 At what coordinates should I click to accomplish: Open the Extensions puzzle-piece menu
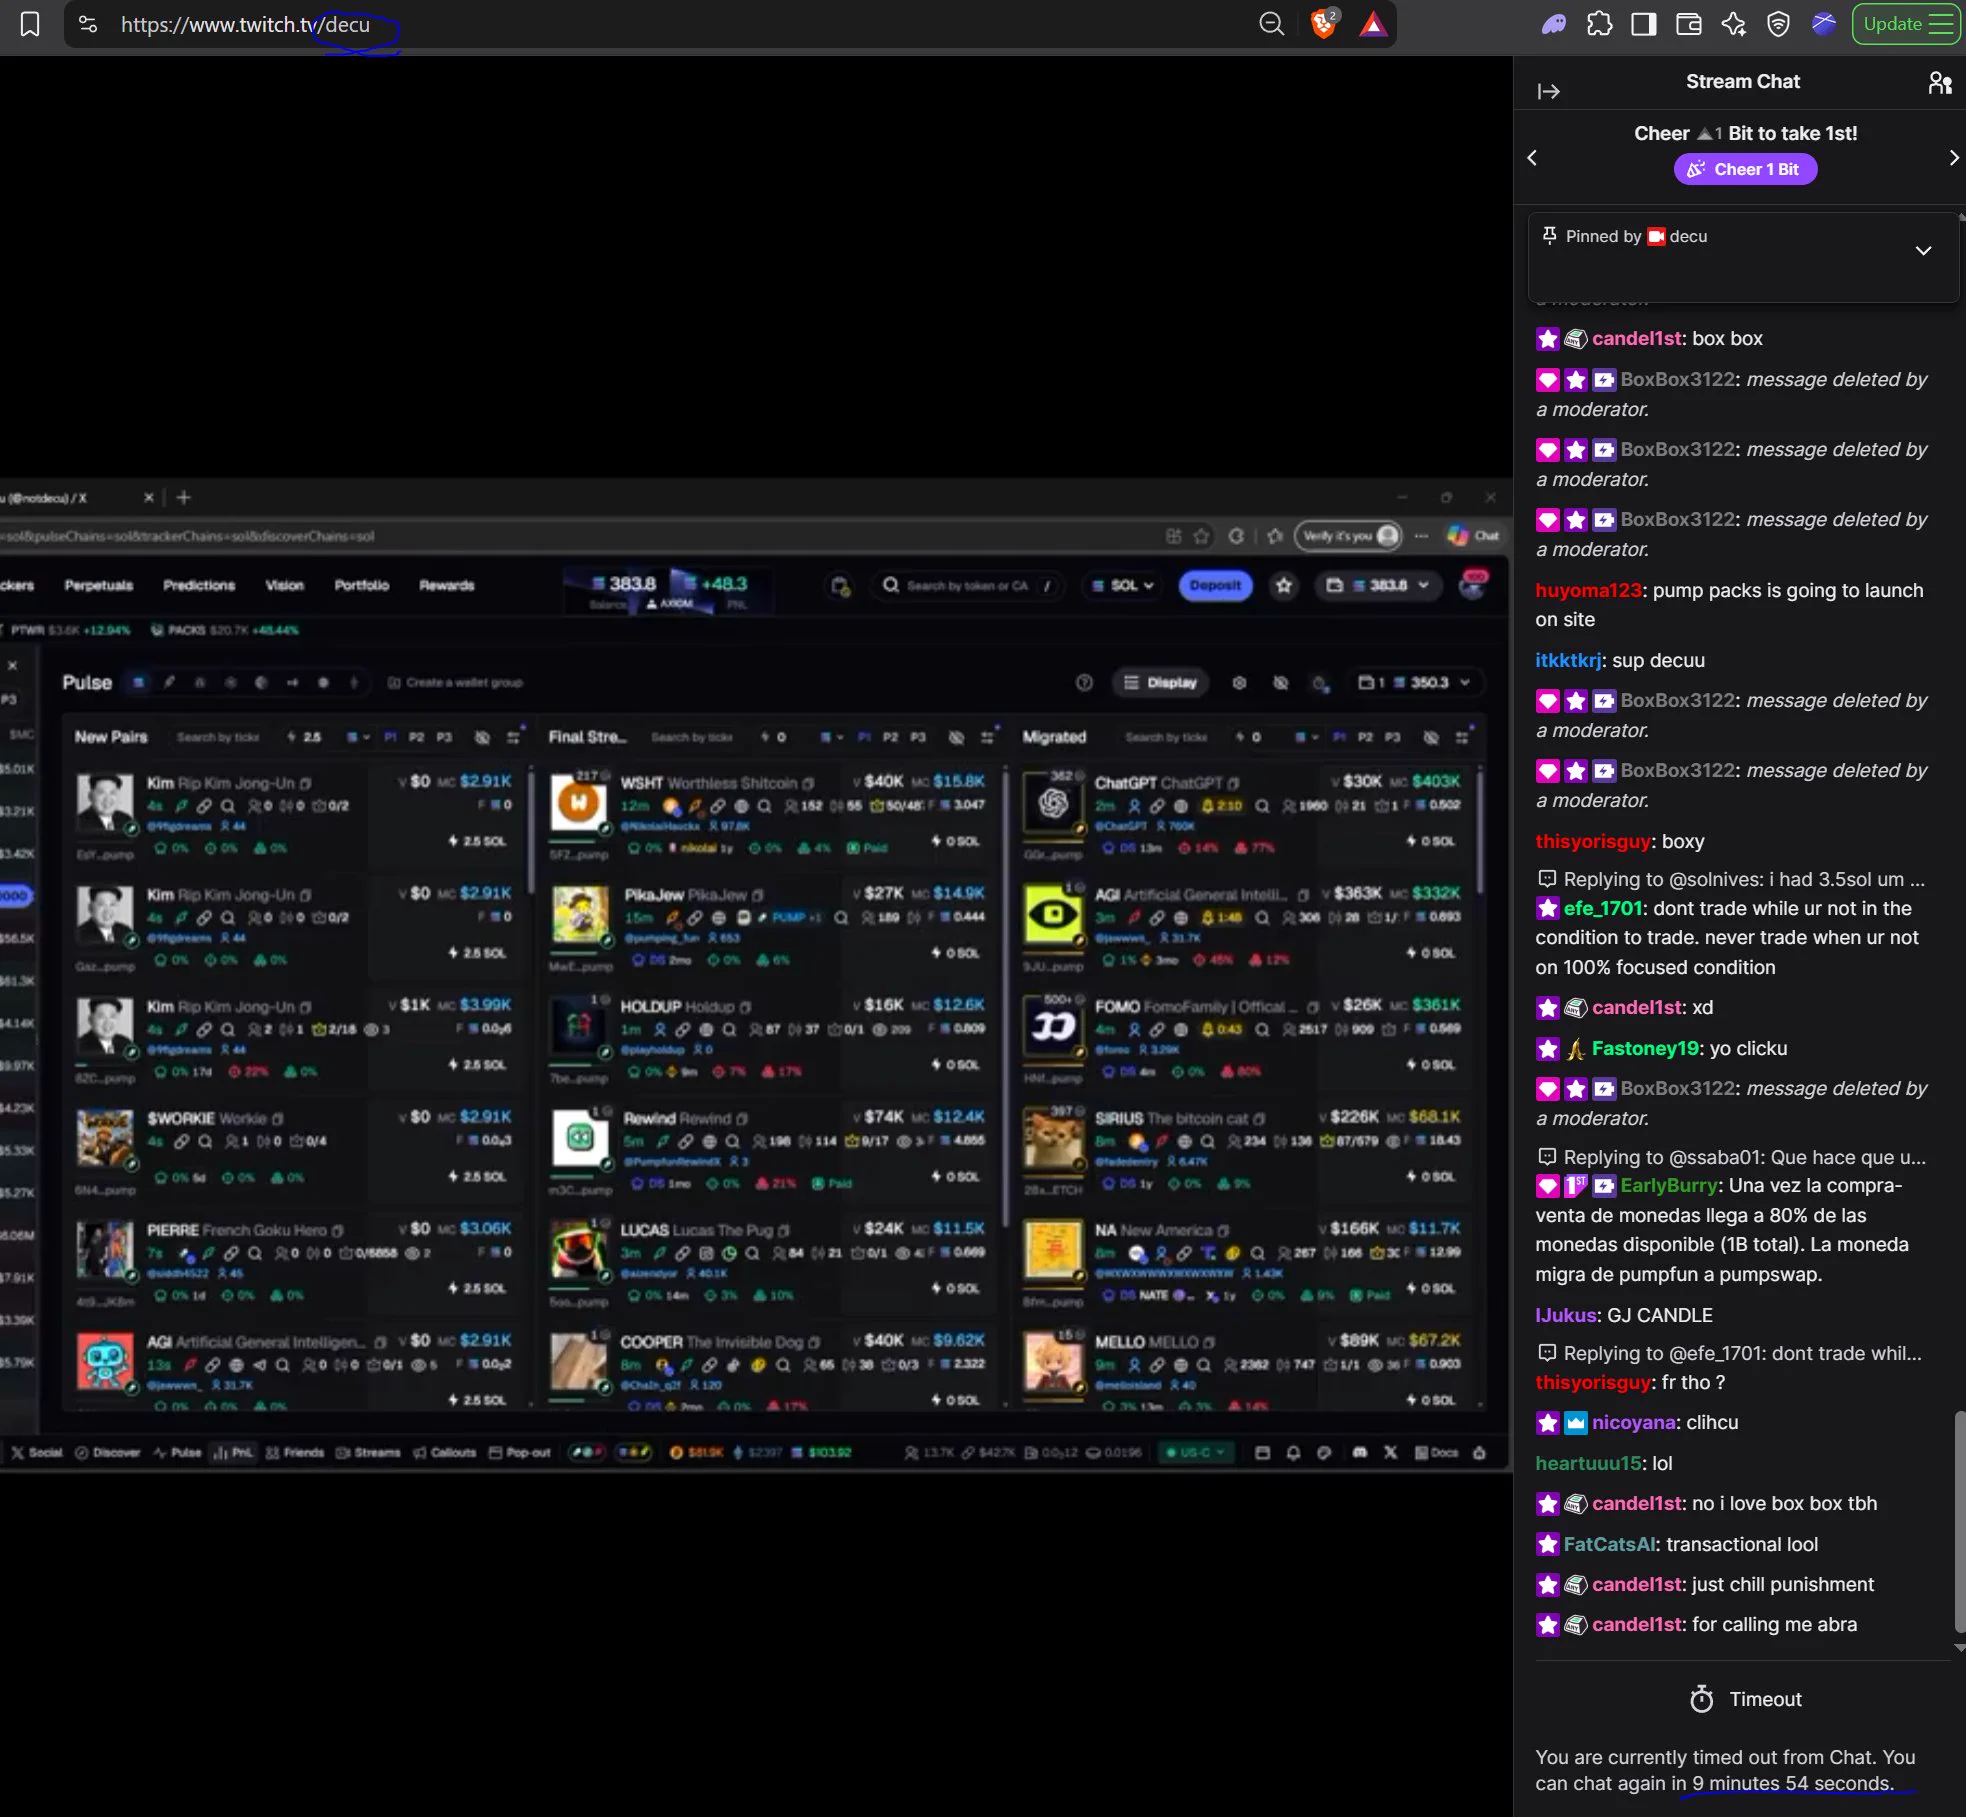click(x=1599, y=24)
